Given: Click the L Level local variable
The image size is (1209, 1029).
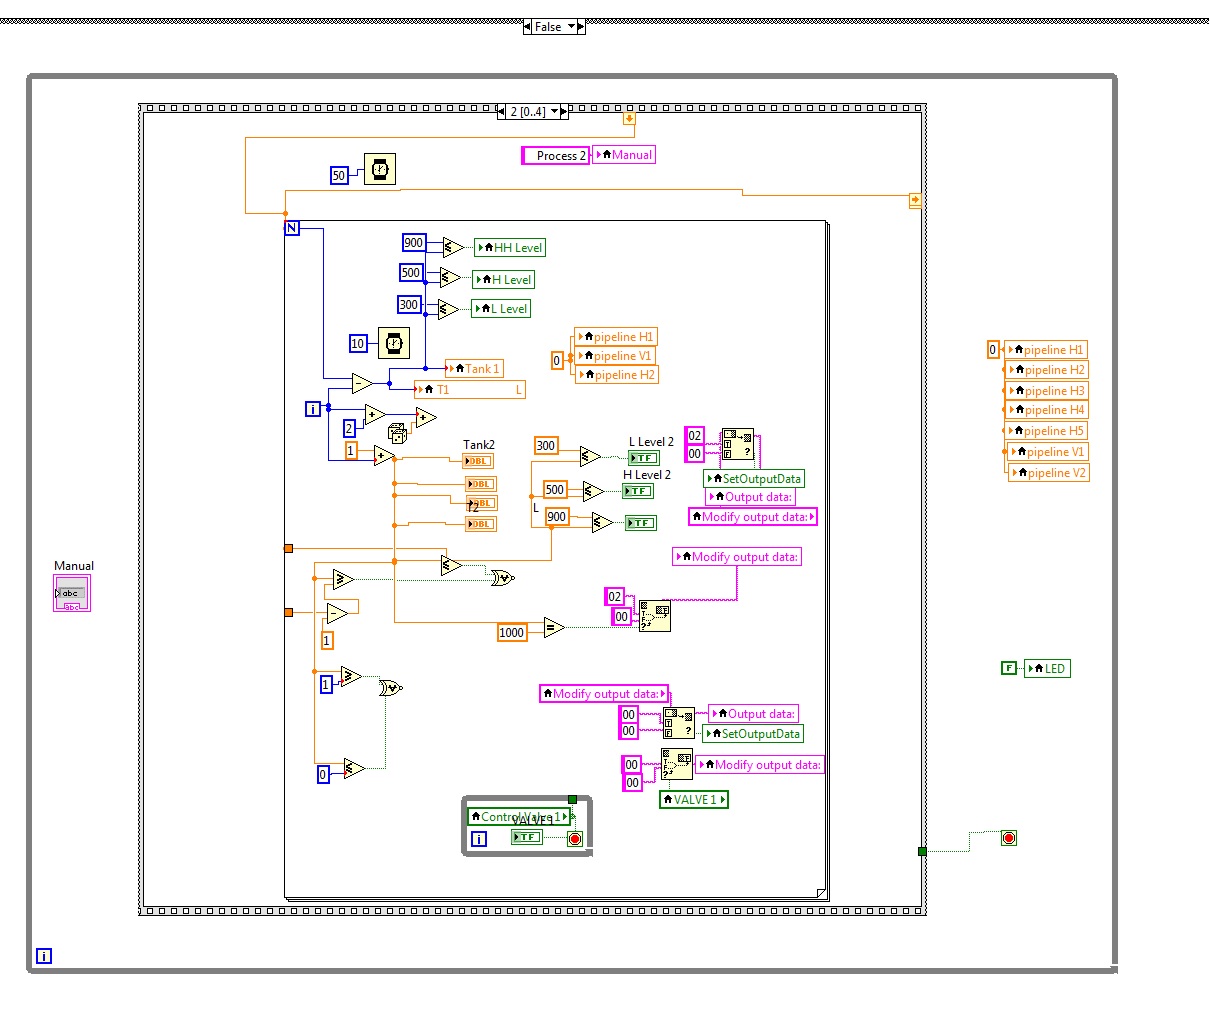Looking at the screenshot, I should (x=501, y=308).
